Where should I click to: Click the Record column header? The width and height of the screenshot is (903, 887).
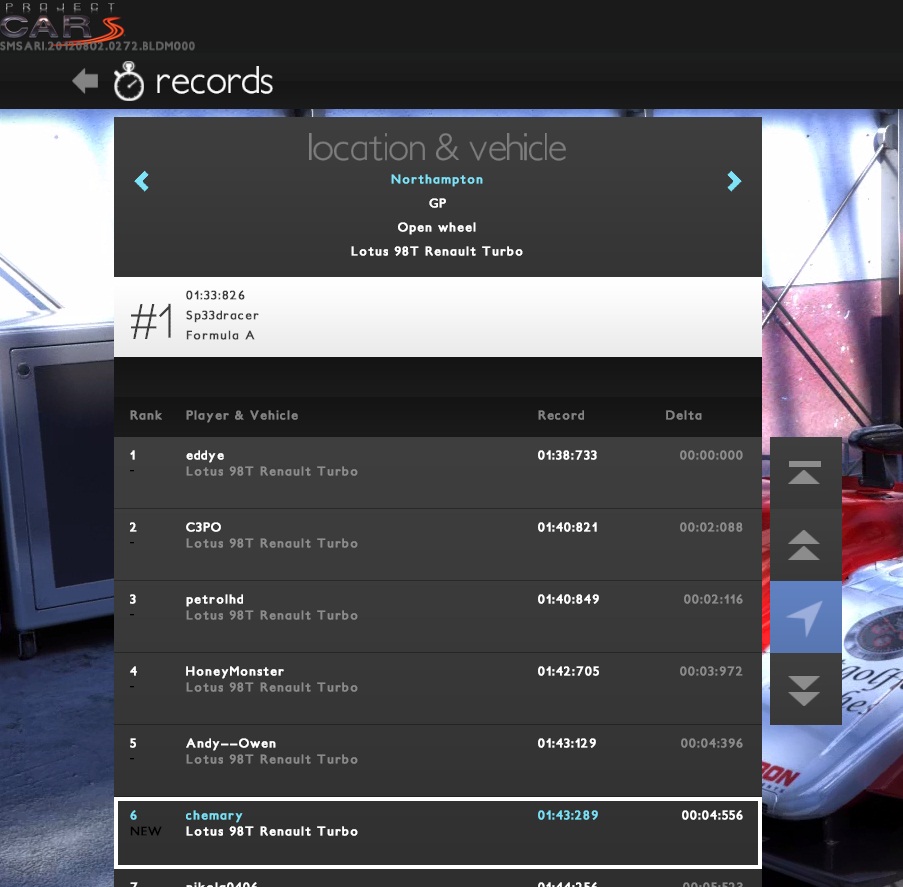(561, 415)
